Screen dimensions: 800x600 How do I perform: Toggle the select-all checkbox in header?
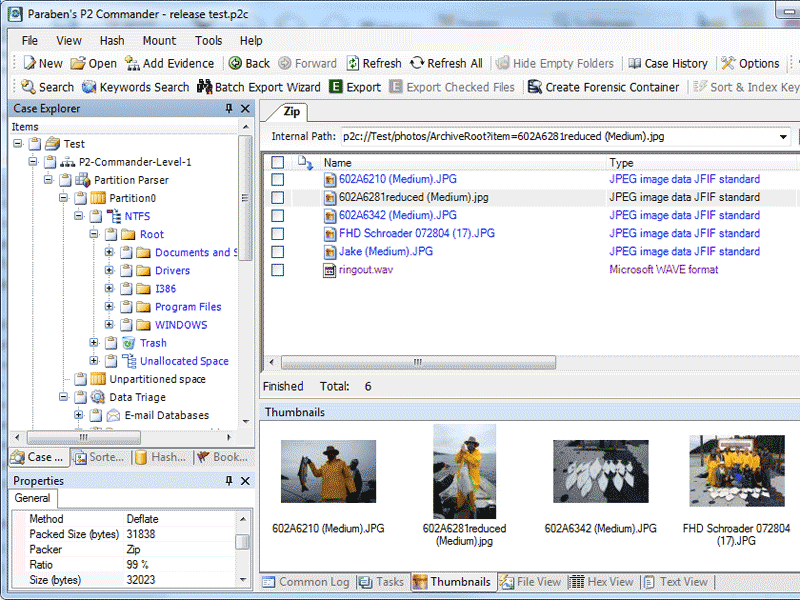(278, 162)
